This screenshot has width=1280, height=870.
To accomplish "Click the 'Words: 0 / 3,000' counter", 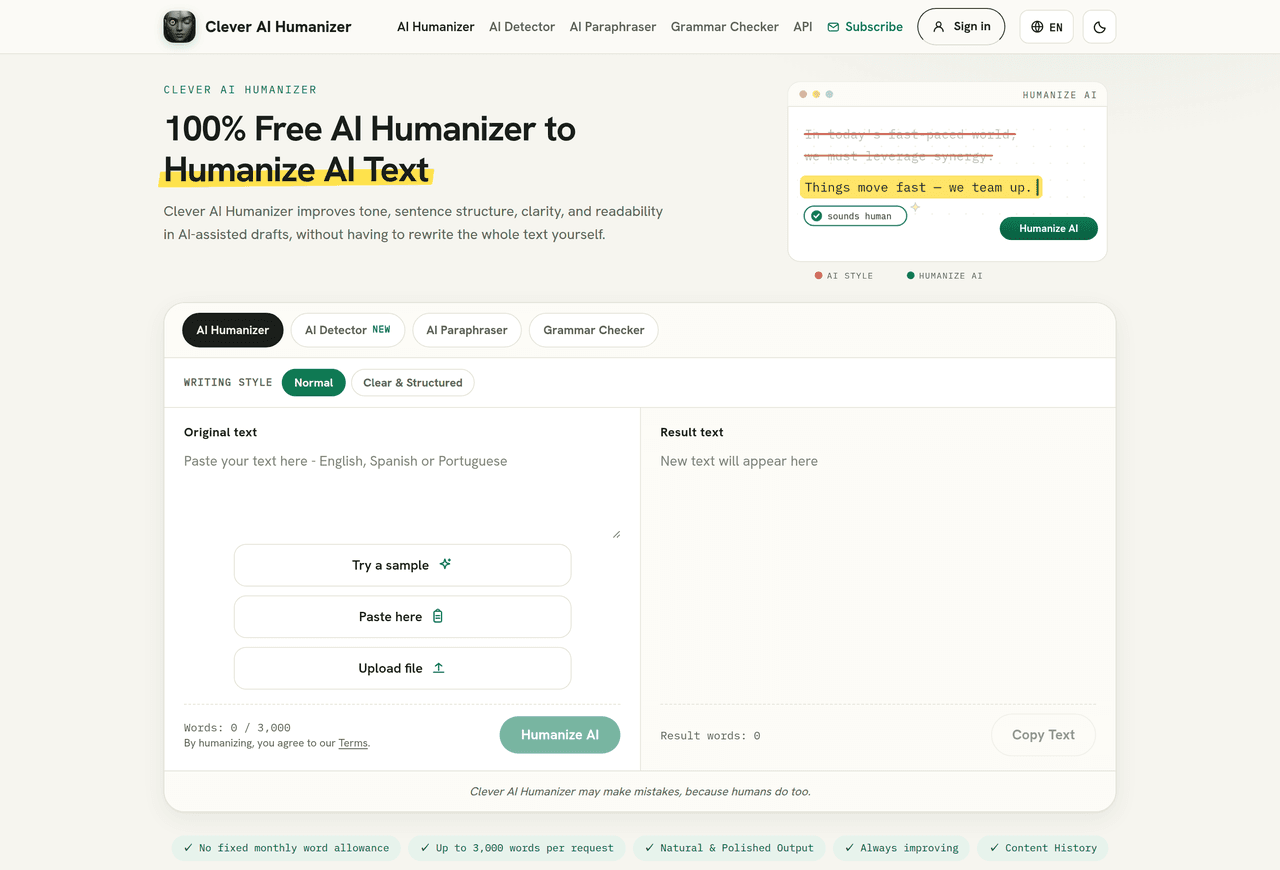I will click(237, 728).
